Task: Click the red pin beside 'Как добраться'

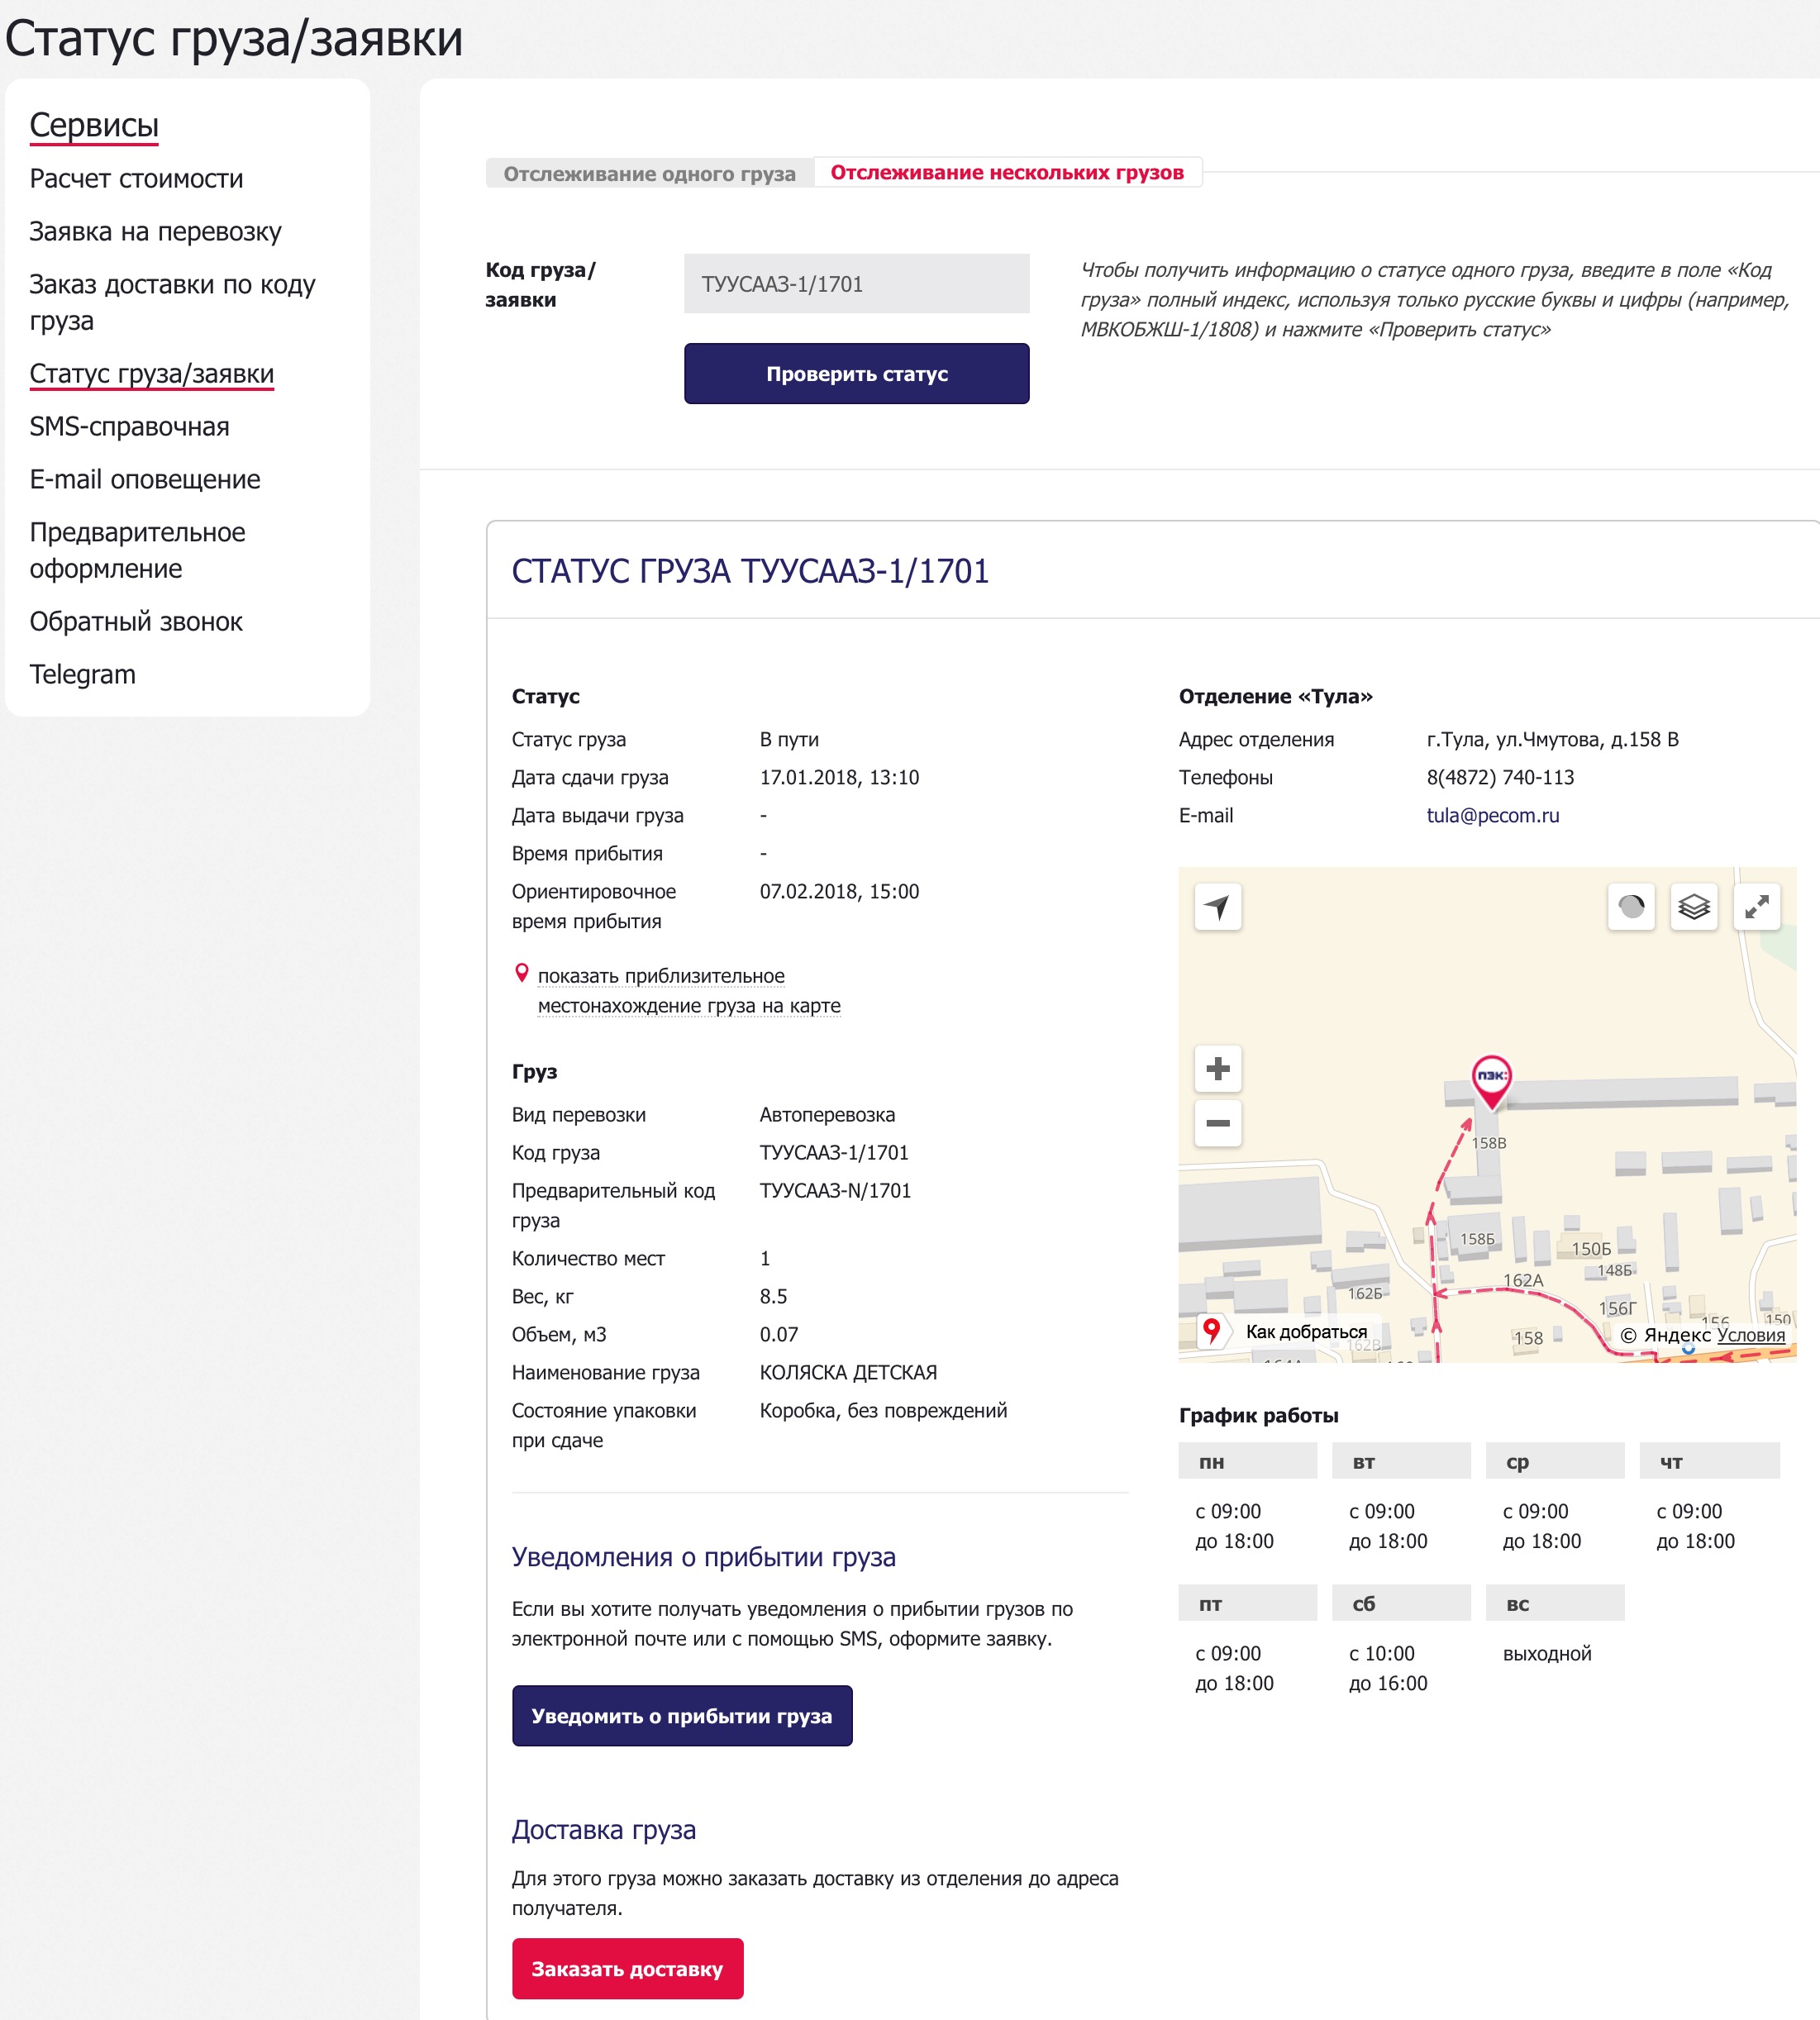Action: coord(1211,1331)
